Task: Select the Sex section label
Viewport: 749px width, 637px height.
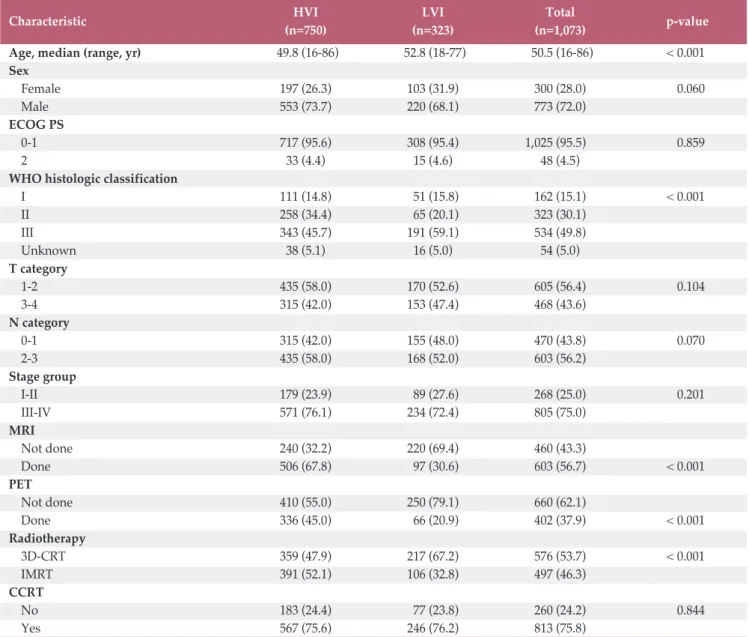Action: tap(19, 71)
